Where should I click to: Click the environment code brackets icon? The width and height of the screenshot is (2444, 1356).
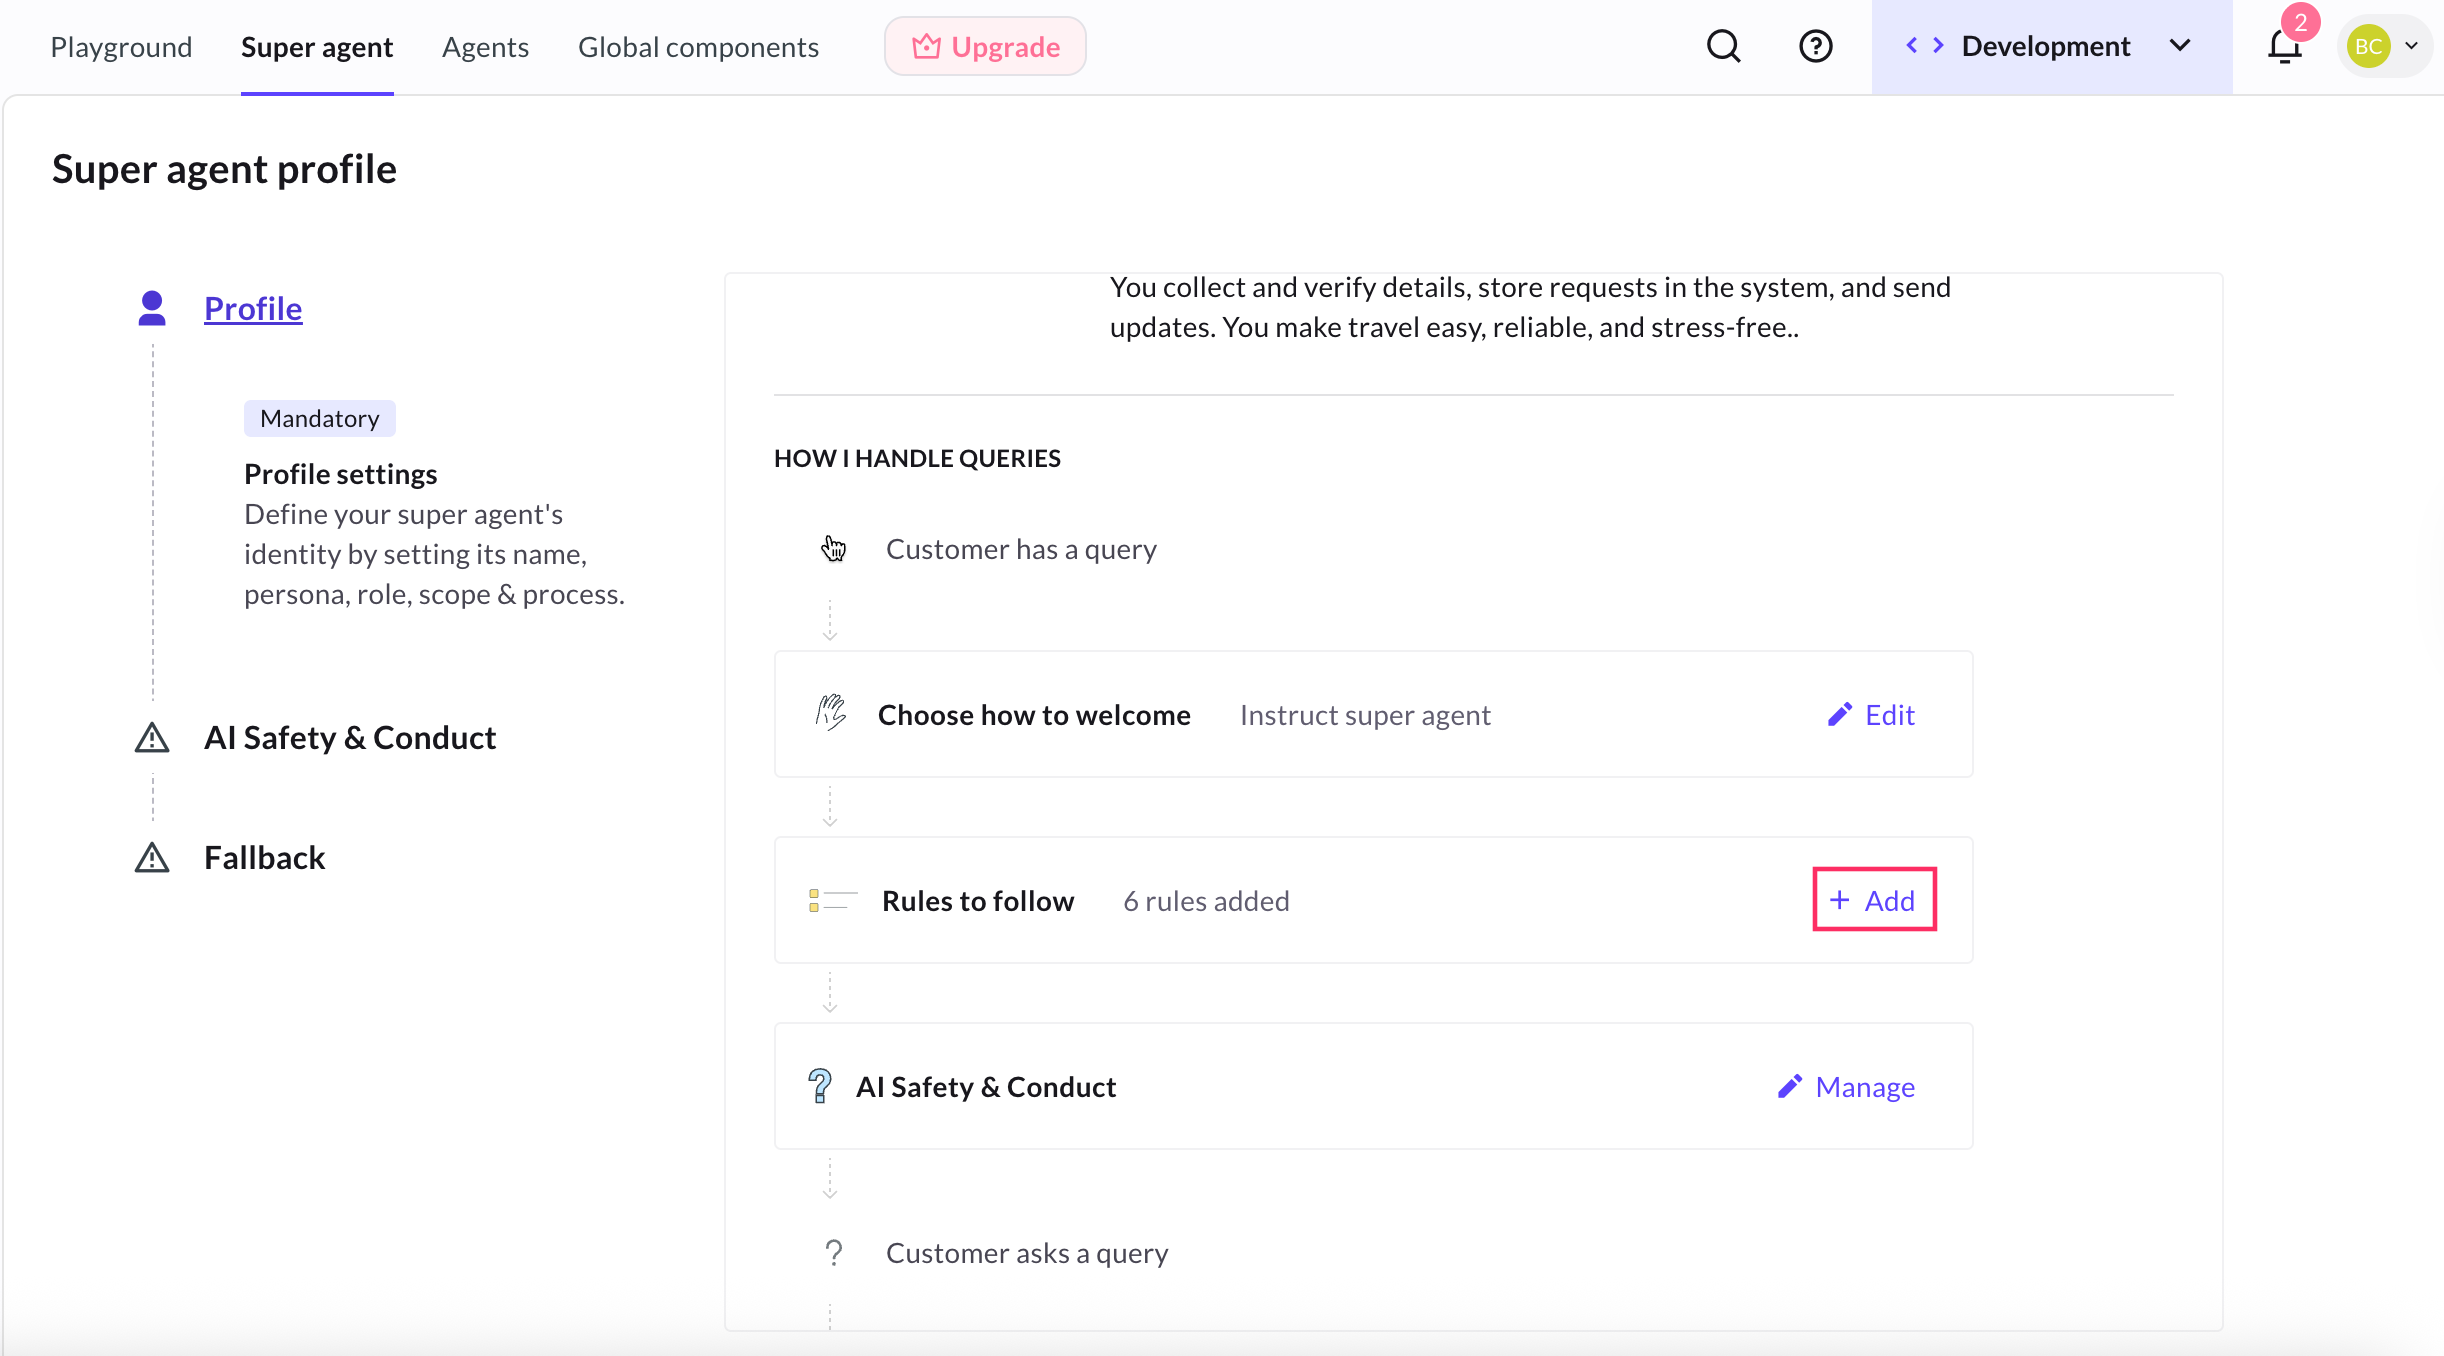1924,46
